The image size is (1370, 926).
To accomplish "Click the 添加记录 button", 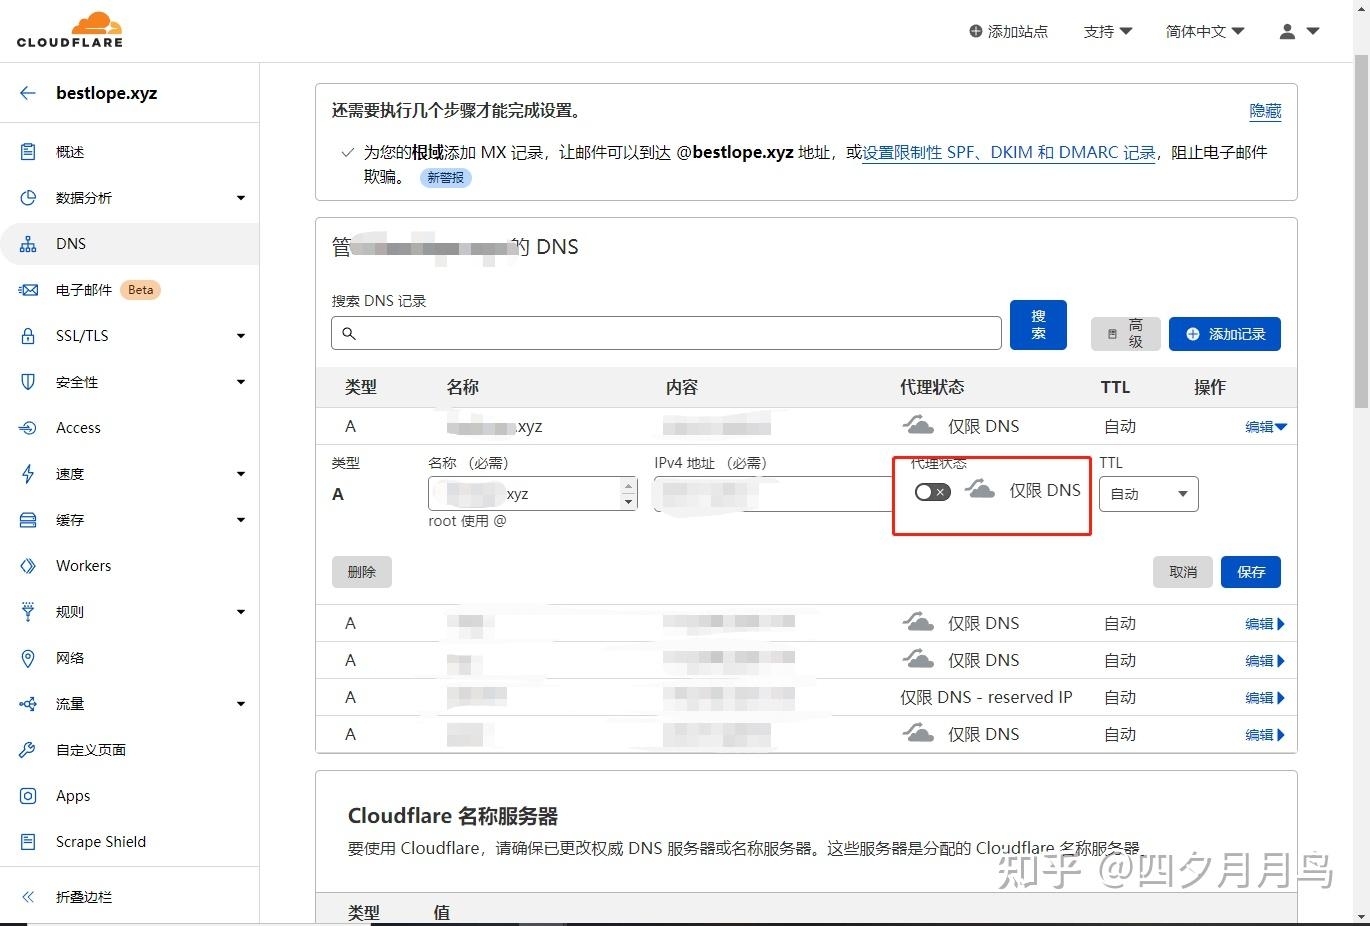I will click(1225, 334).
